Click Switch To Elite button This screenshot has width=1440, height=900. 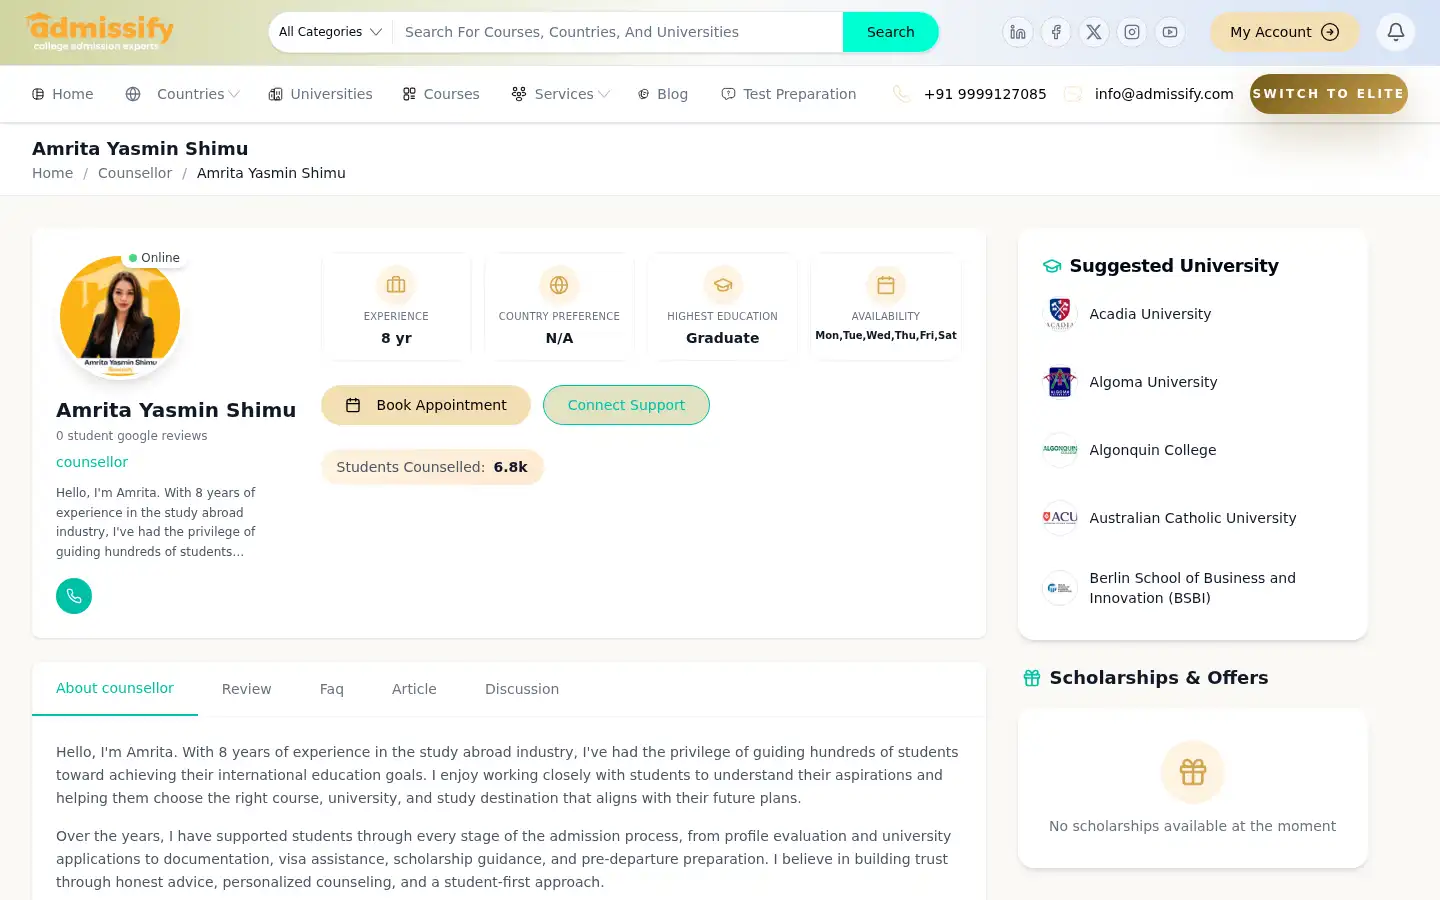pos(1329,94)
